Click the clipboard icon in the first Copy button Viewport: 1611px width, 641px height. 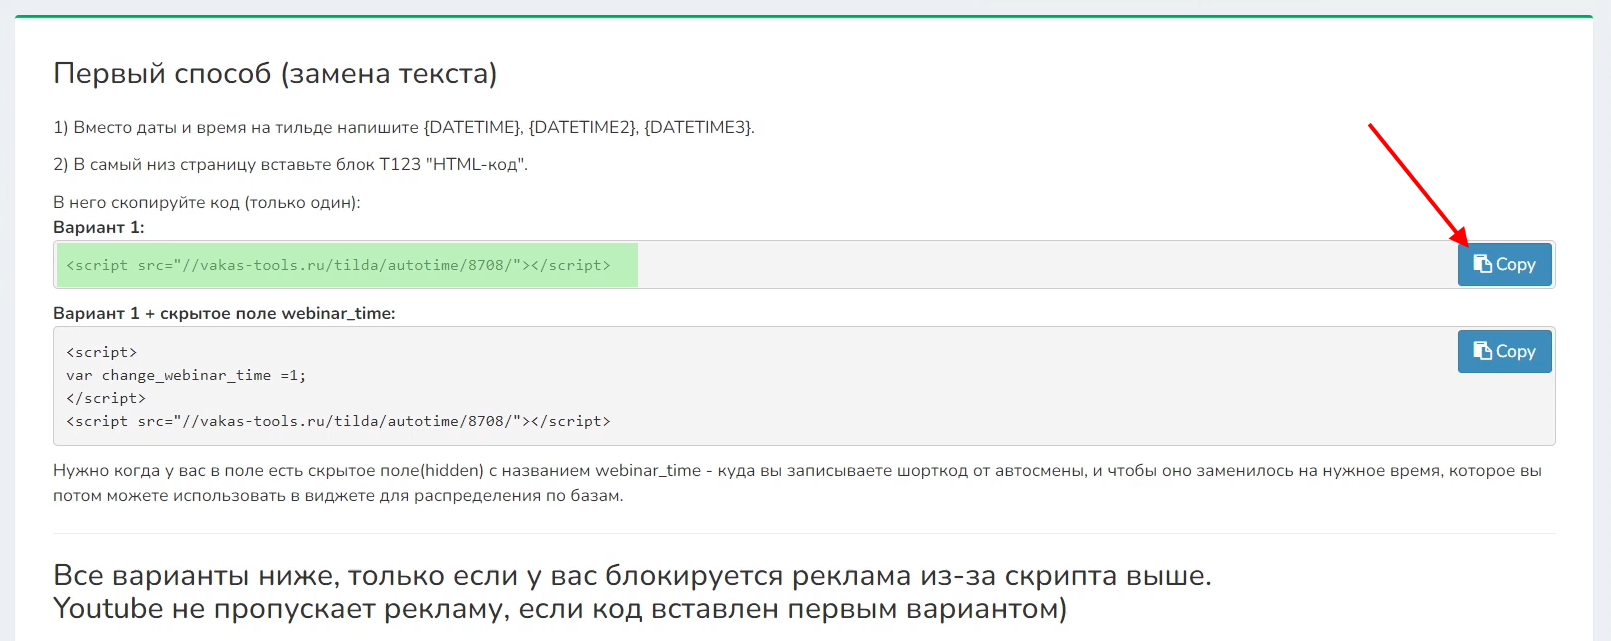click(1482, 264)
